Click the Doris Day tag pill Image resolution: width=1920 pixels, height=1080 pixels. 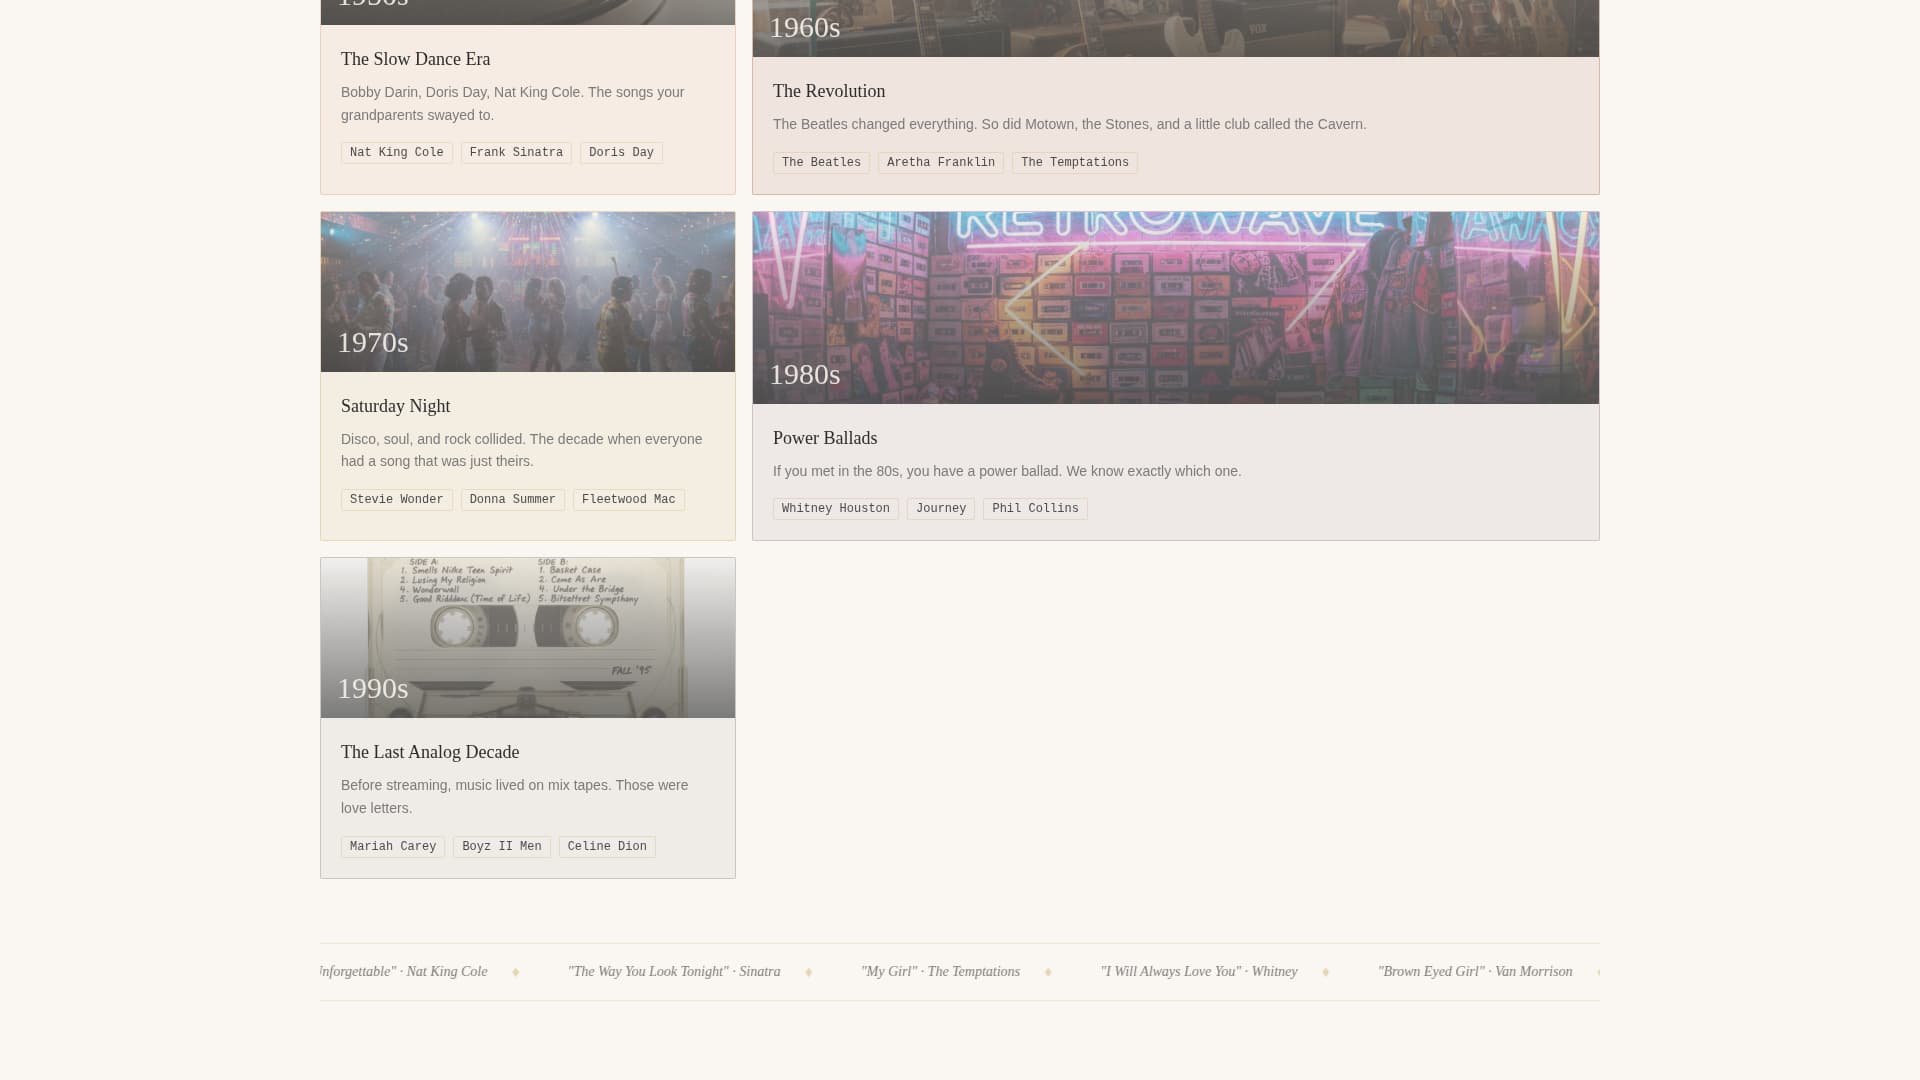(621, 152)
